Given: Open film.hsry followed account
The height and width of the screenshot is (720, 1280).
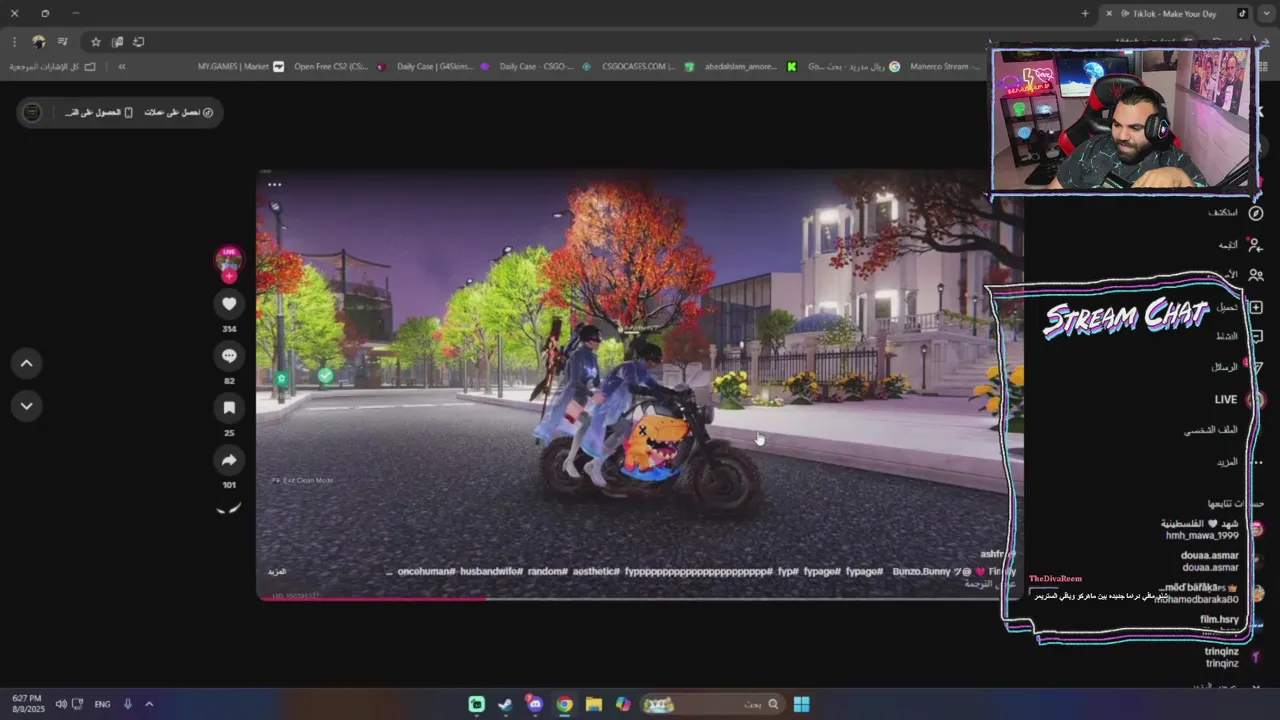Looking at the screenshot, I should (x=1219, y=620).
